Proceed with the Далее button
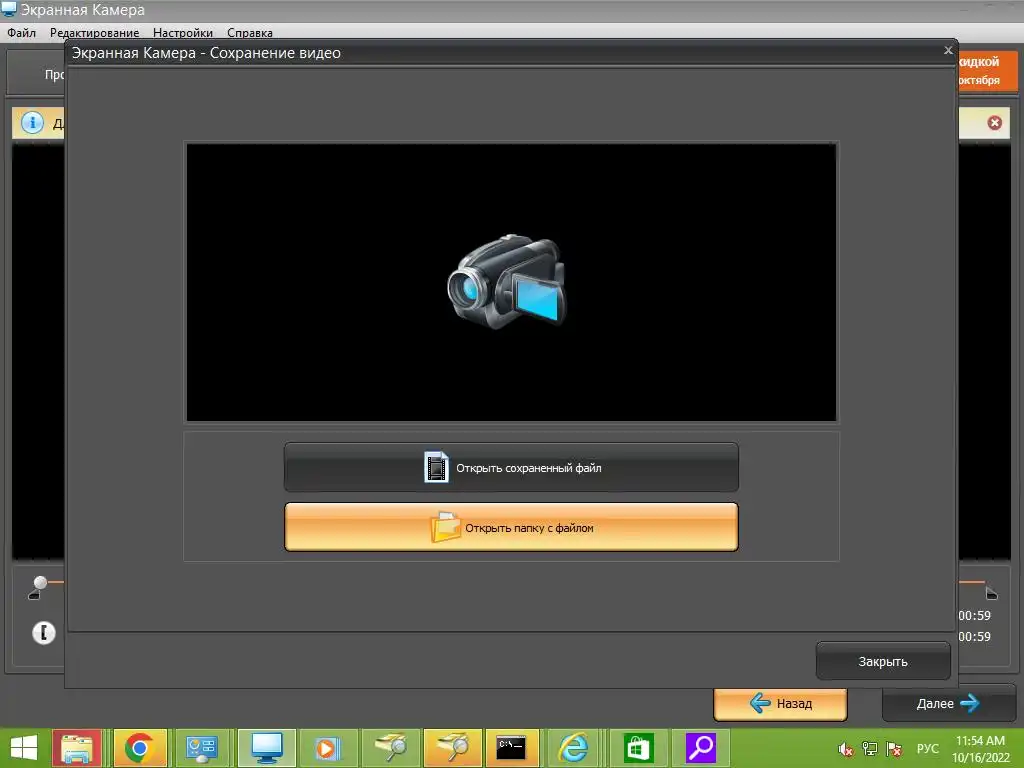The width and height of the screenshot is (1024, 768). 947,703
